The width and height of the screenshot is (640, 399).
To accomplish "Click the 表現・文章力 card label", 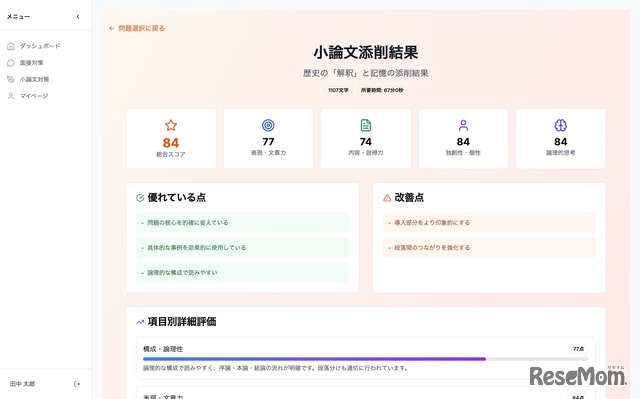I will (x=268, y=153).
